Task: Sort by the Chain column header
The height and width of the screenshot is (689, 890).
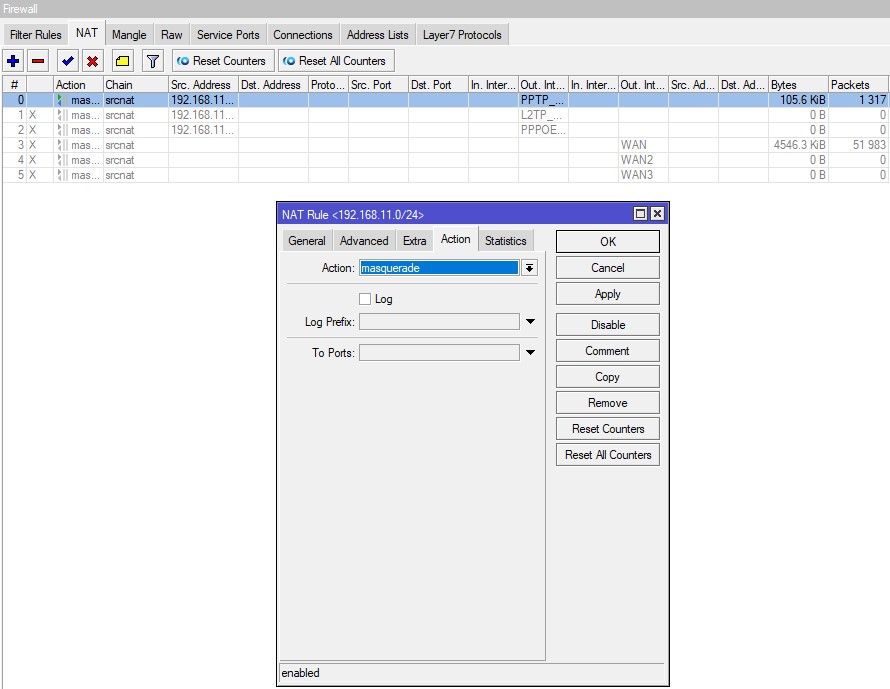Action: [136, 85]
